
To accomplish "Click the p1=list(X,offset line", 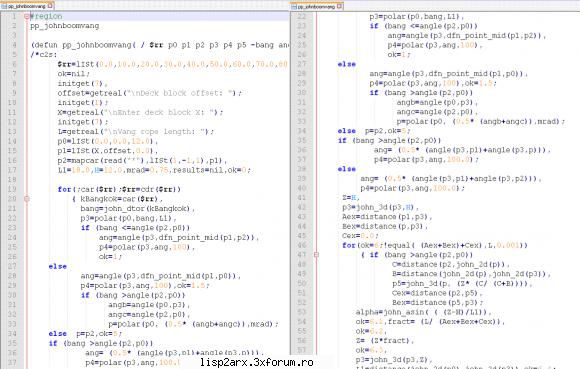I will coord(108,151).
